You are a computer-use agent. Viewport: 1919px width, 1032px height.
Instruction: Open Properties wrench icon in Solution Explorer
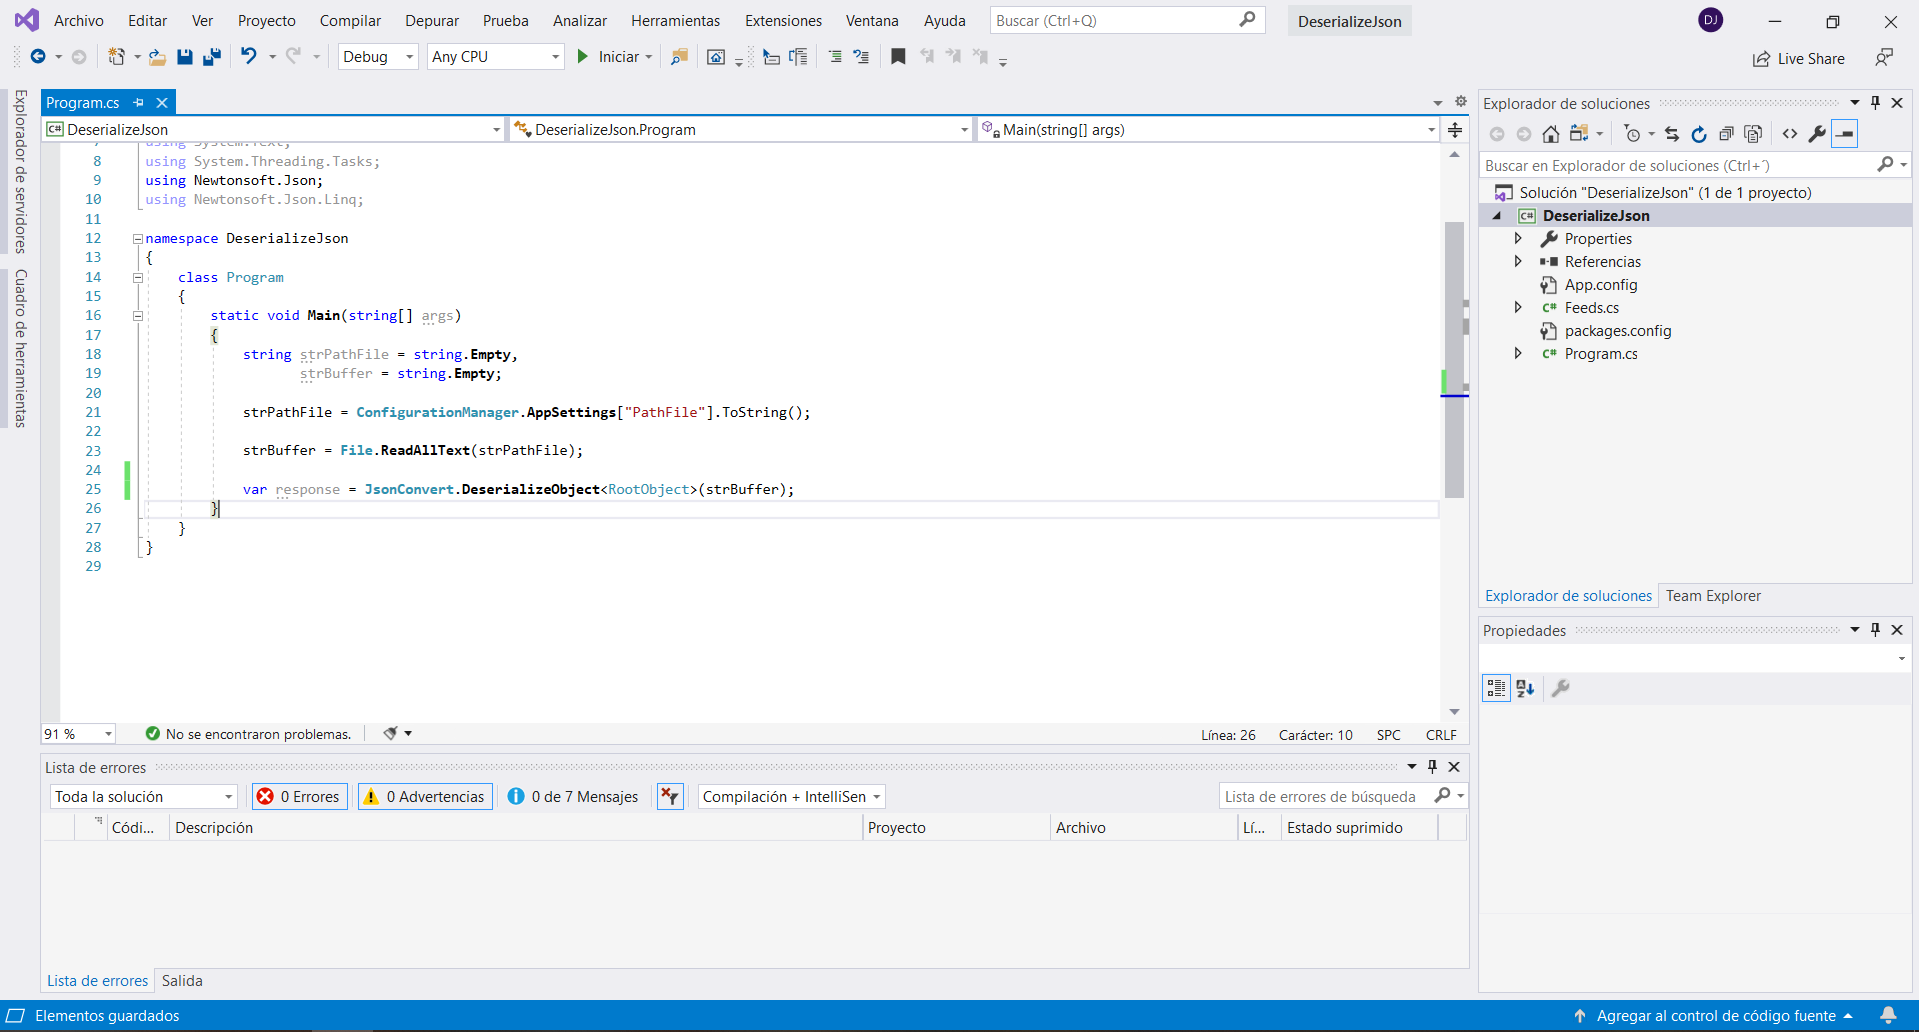(1817, 134)
